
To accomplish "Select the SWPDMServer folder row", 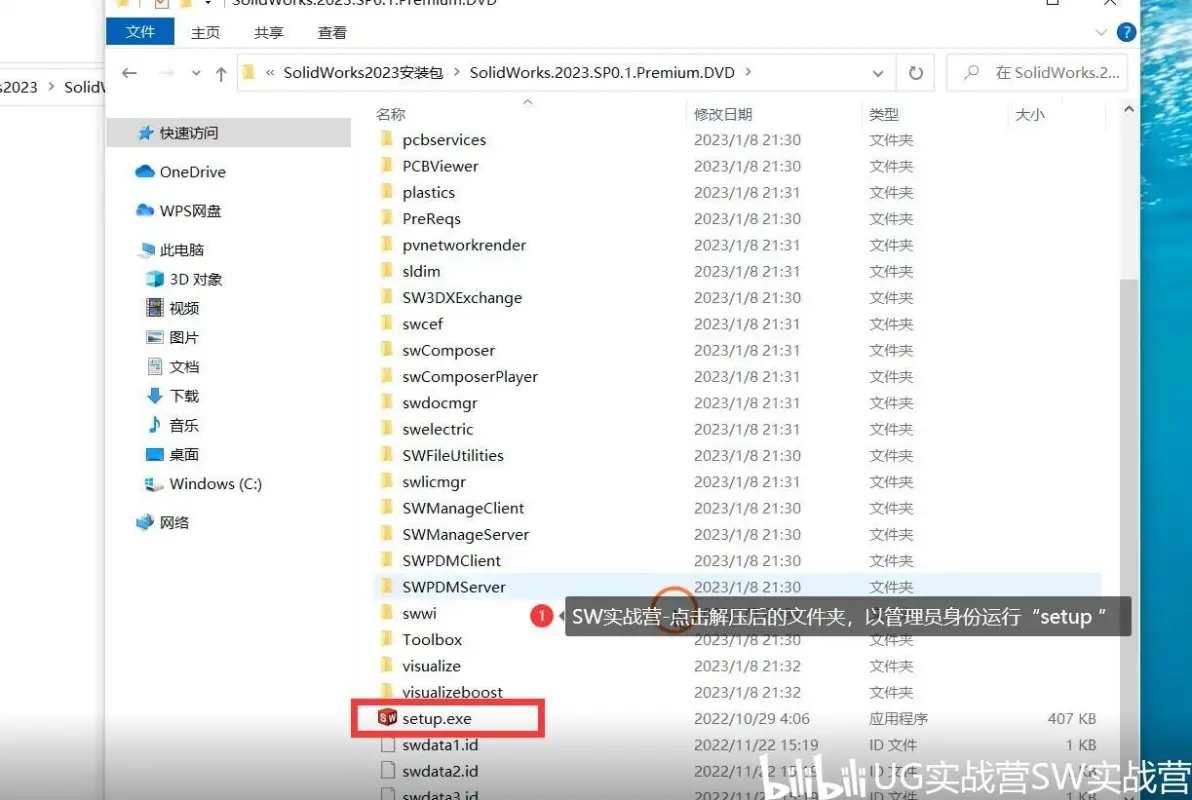I will [x=737, y=586].
